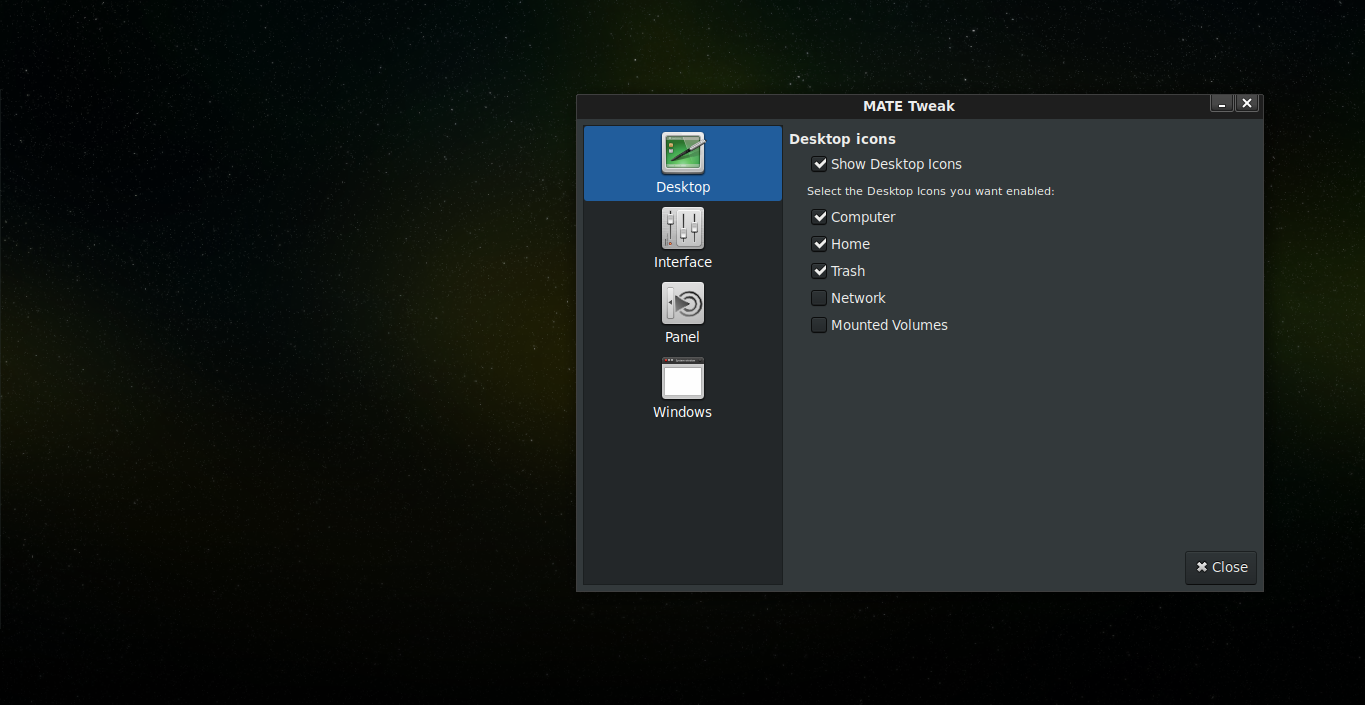The image size is (1365, 705).
Task: Click the 'Windows' text label in sidebar
Action: click(682, 412)
